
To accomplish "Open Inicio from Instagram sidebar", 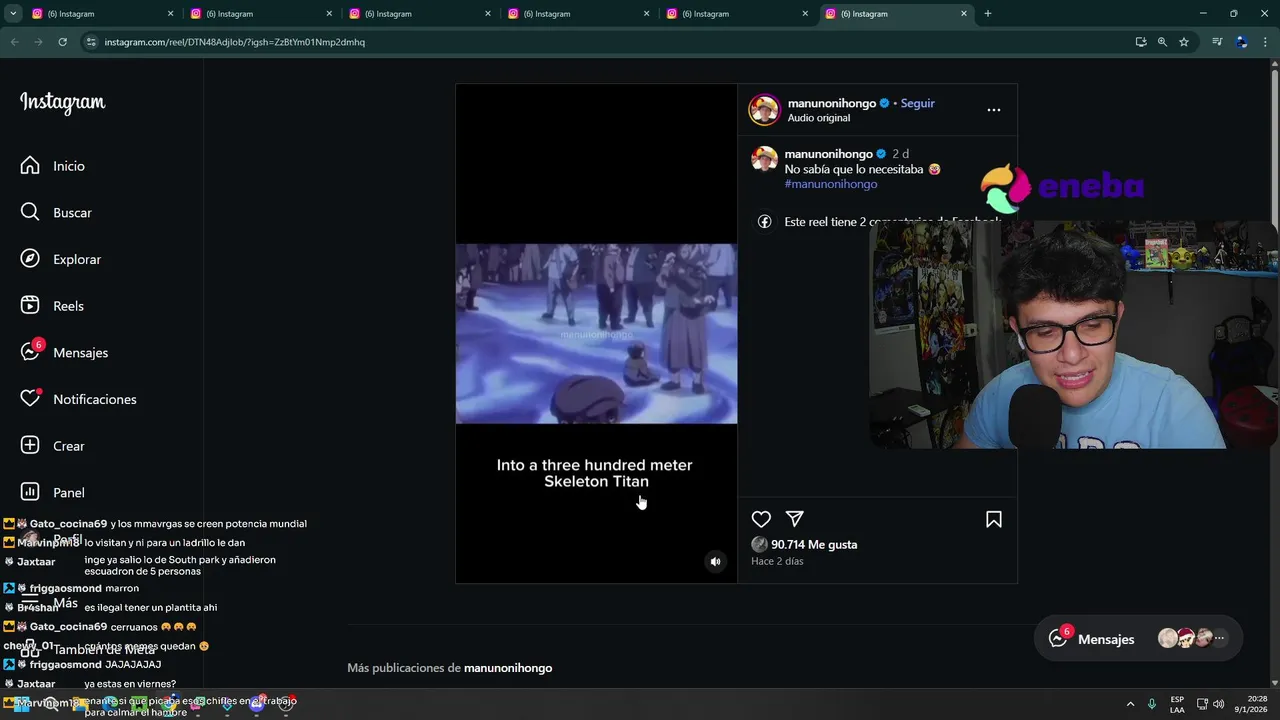I will pos(53,166).
